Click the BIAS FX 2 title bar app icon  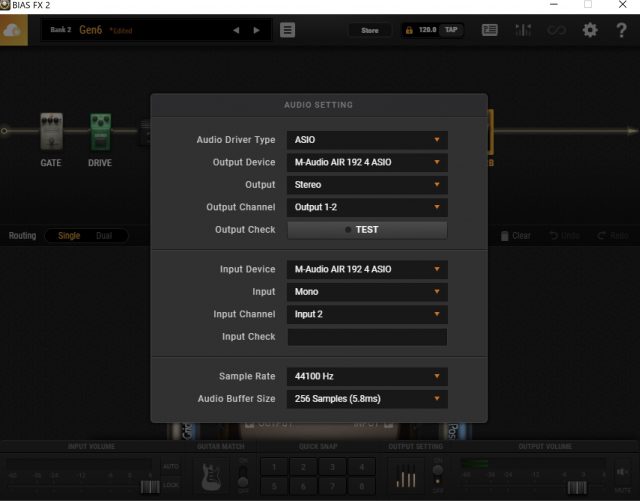point(5,5)
